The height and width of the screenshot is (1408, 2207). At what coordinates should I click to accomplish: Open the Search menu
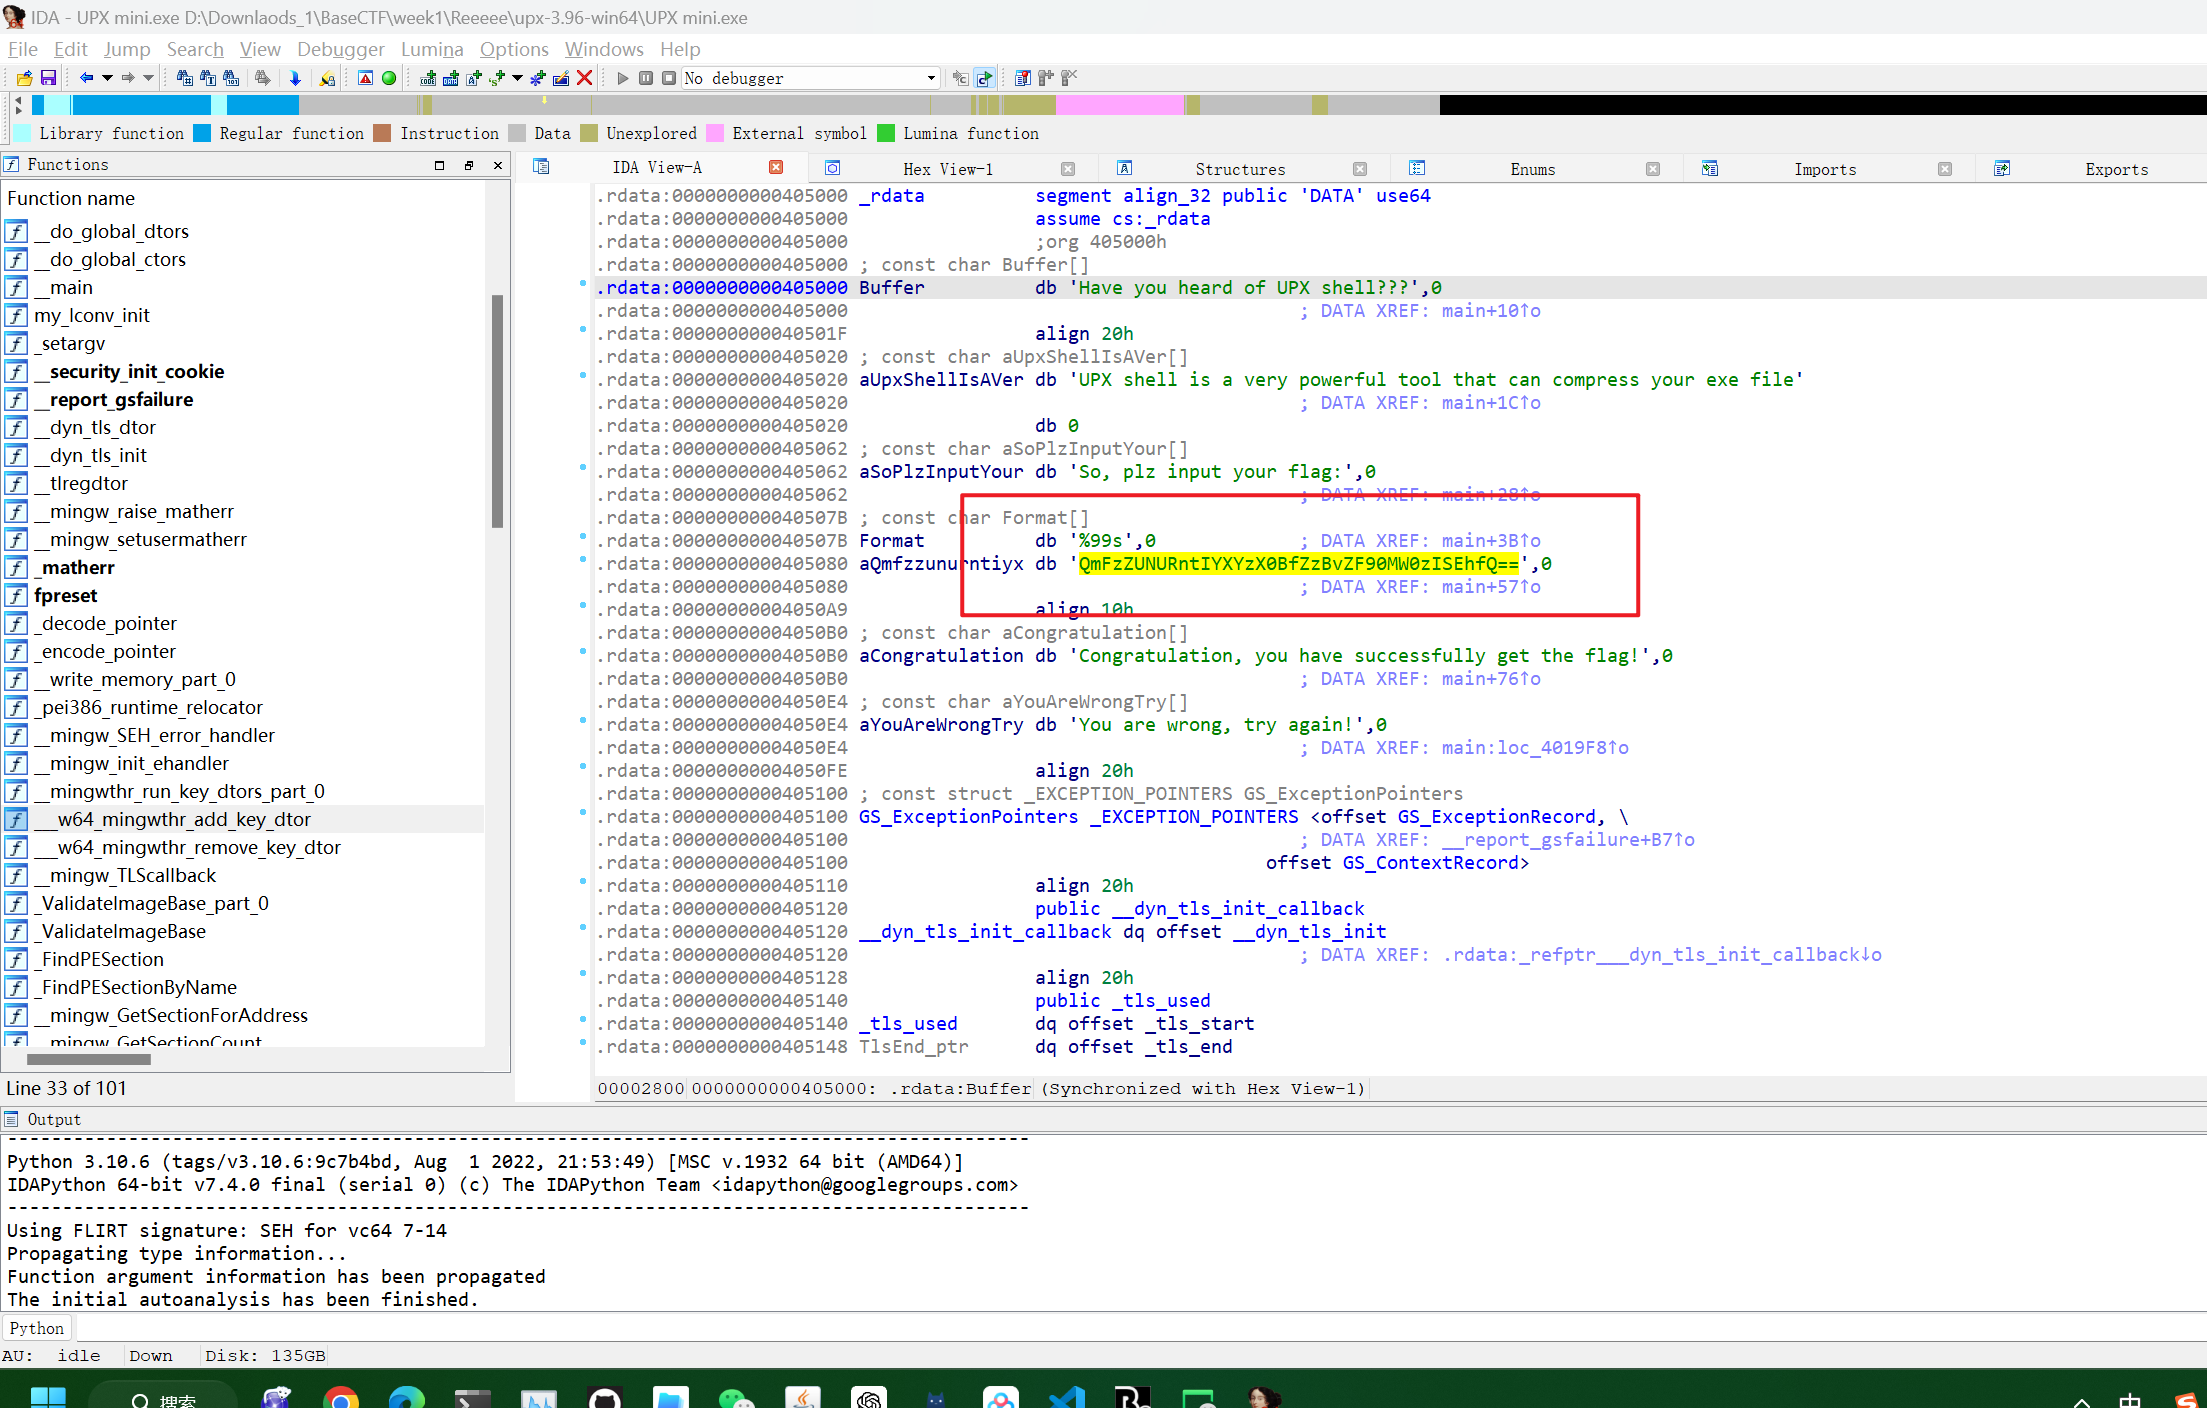click(x=195, y=49)
